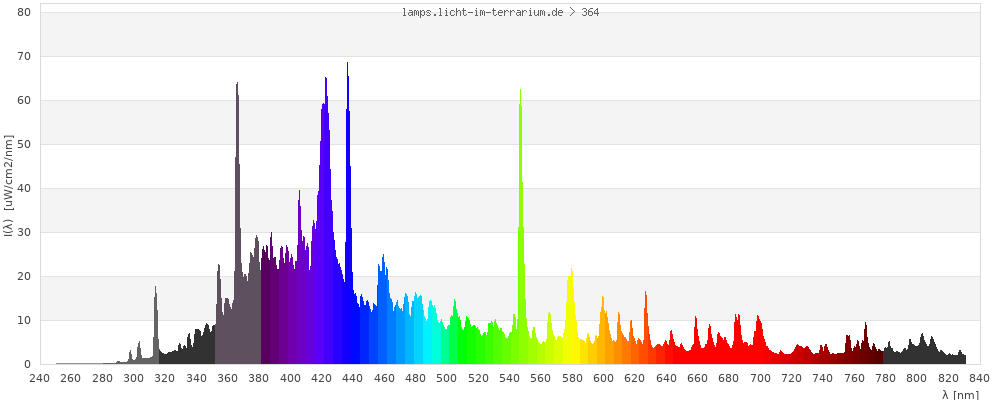Click the x-axis tick label 280
The height and width of the screenshot is (400, 1000).
click(101, 378)
